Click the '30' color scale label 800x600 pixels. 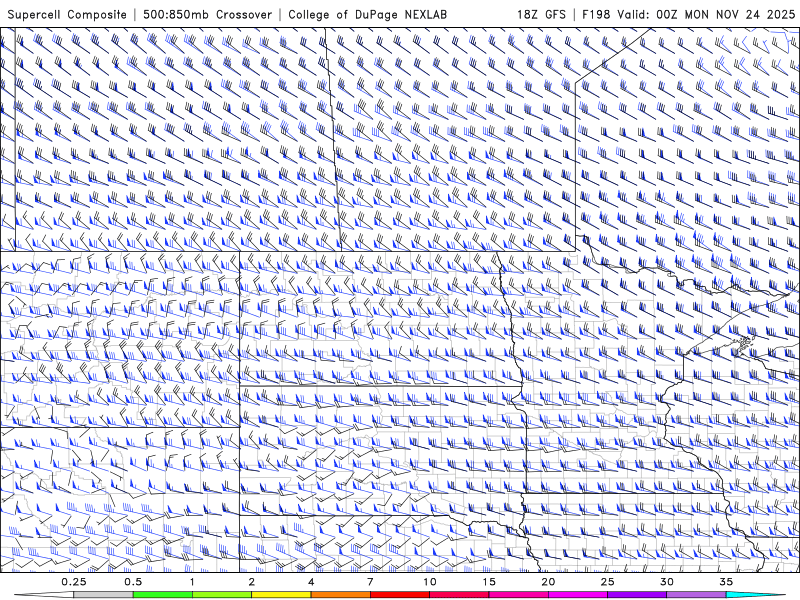coord(667,582)
